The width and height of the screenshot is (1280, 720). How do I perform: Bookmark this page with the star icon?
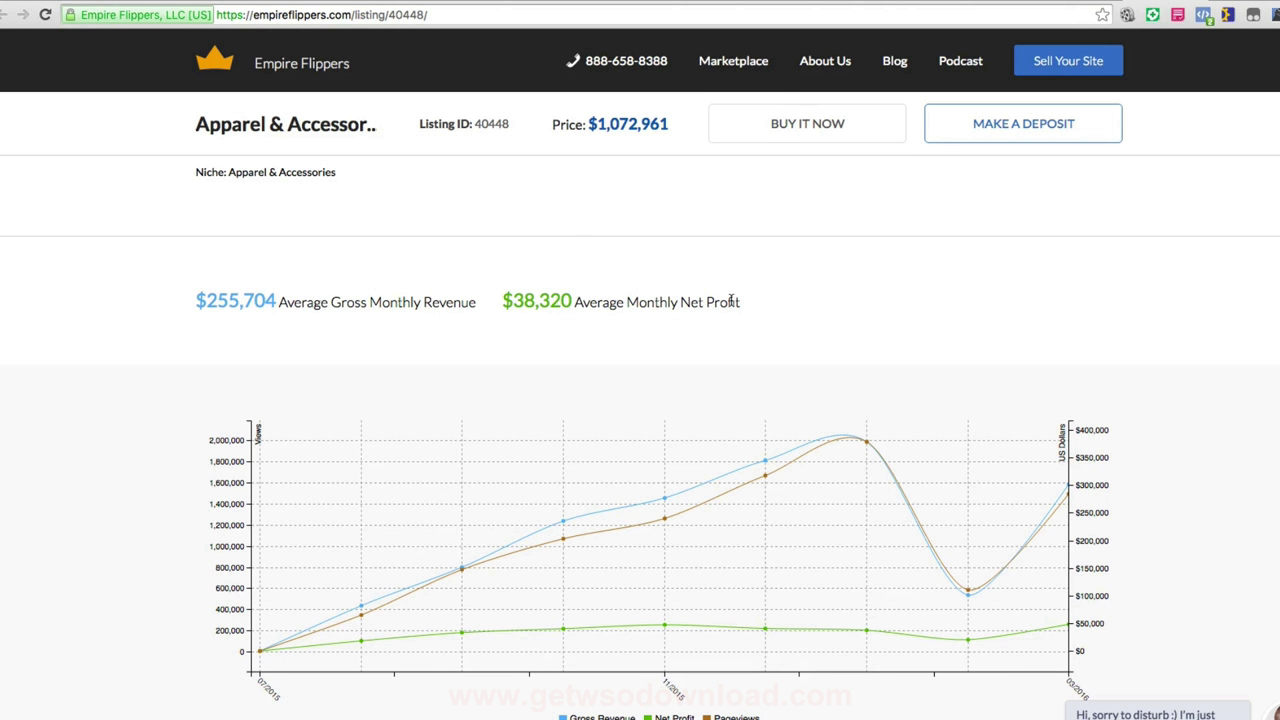click(x=1102, y=15)
